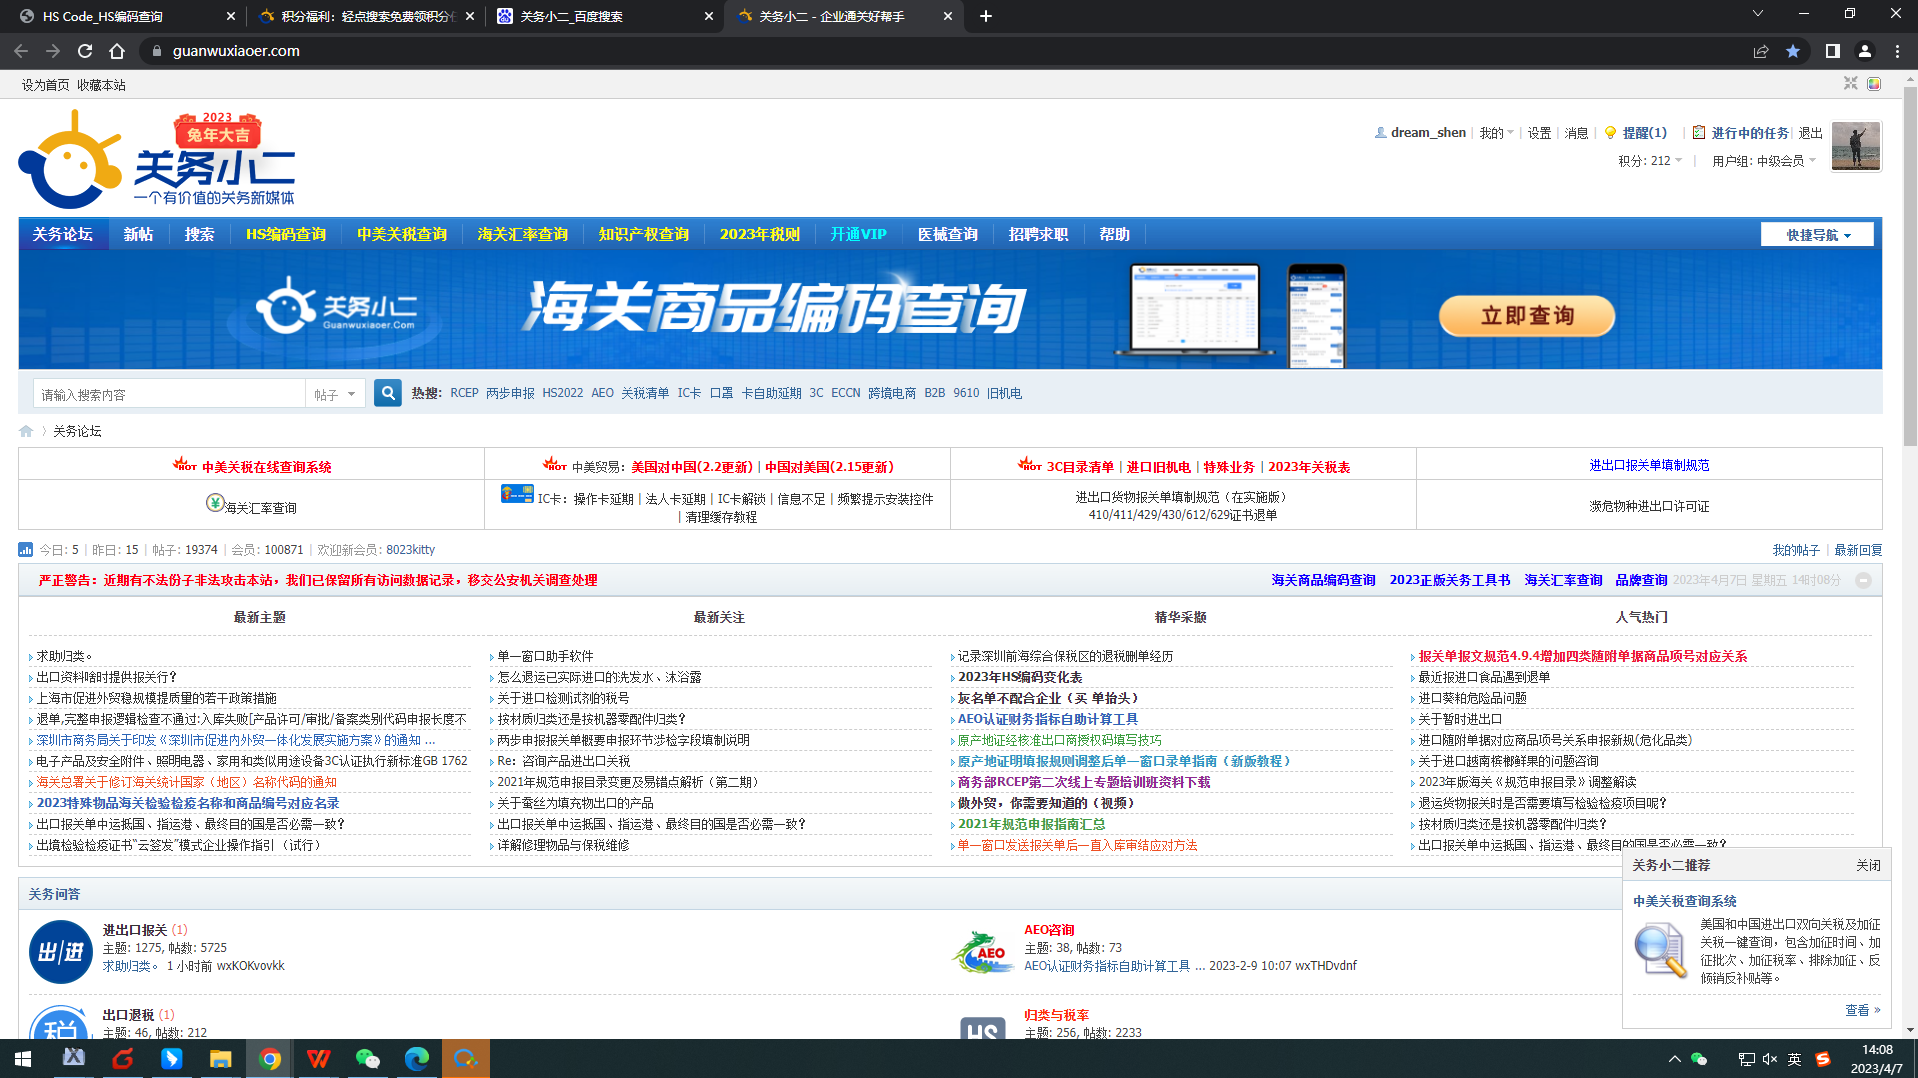Click the 退出 logout link
The height and width of the screenshot is (1078, 1918).
(x=1810, y=133)
